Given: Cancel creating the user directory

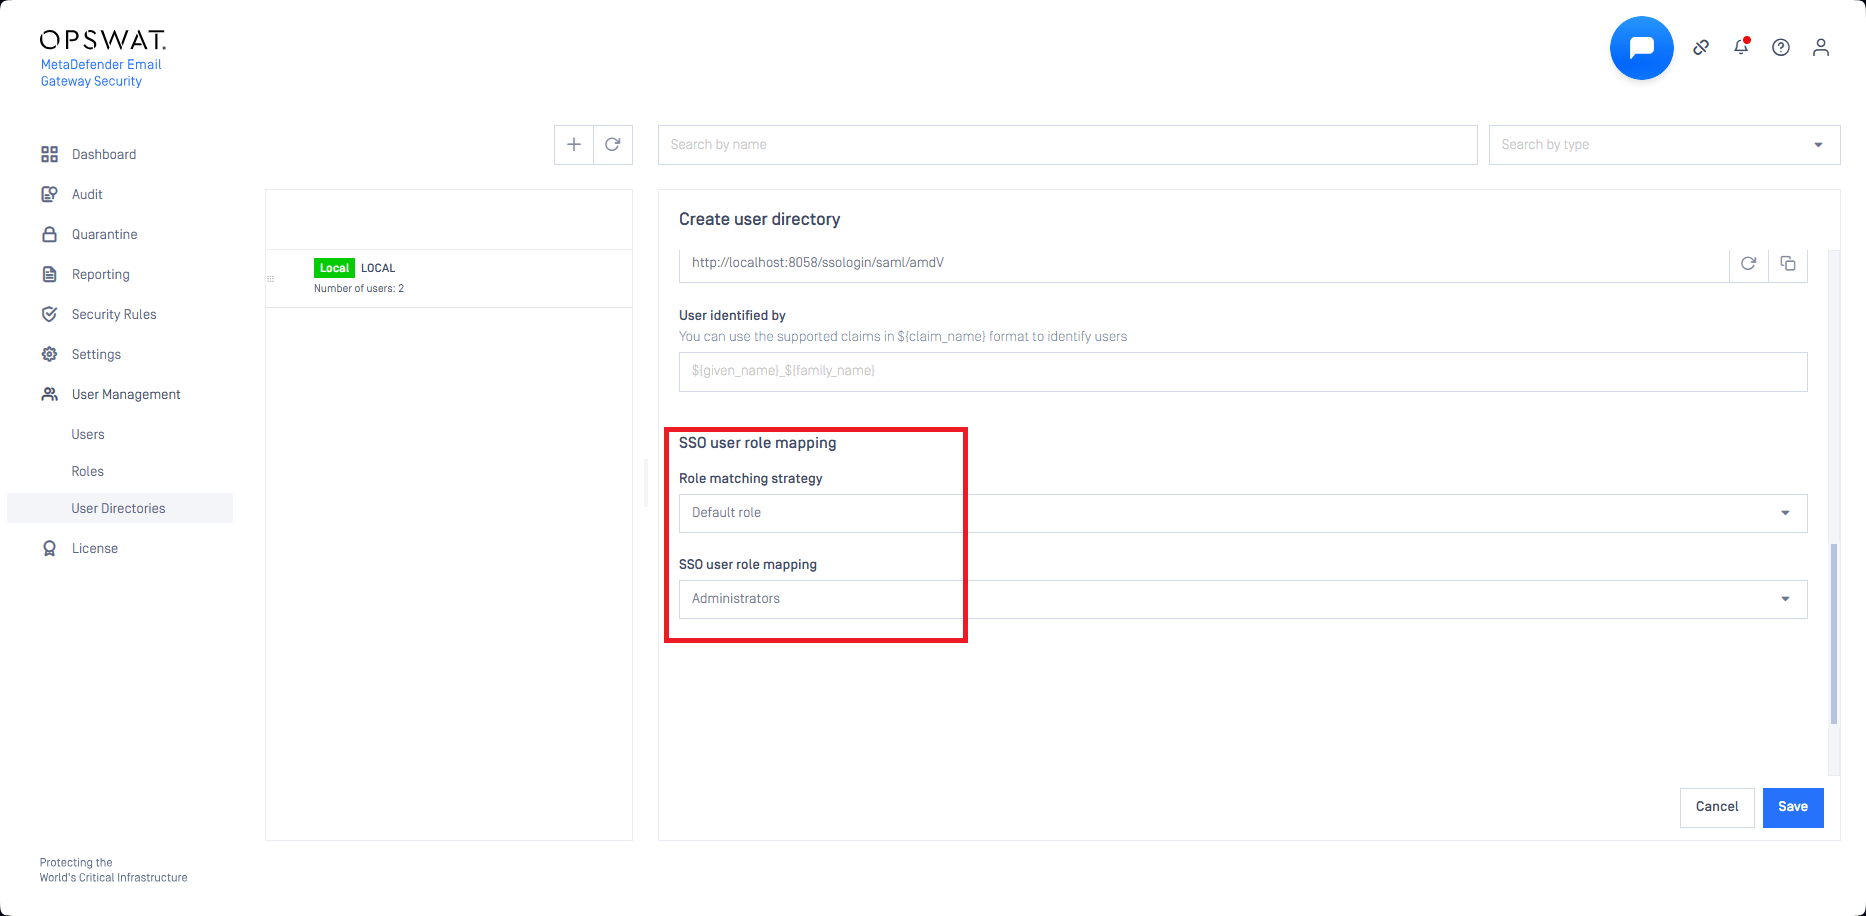Looking at the screenshot, I should (1717, 807).
